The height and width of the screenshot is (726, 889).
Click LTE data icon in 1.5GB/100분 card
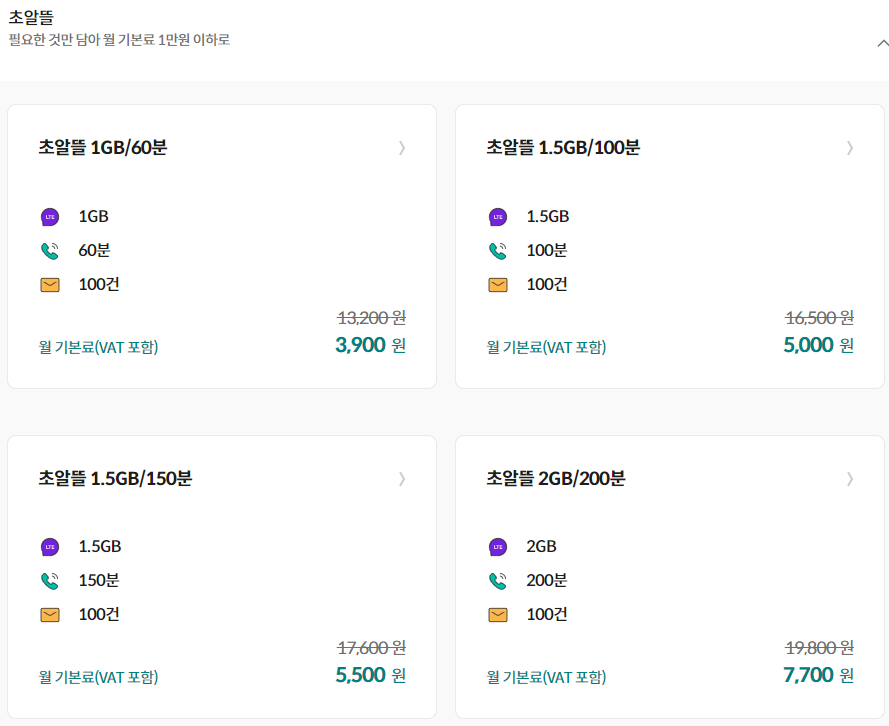tap(498, 217)
